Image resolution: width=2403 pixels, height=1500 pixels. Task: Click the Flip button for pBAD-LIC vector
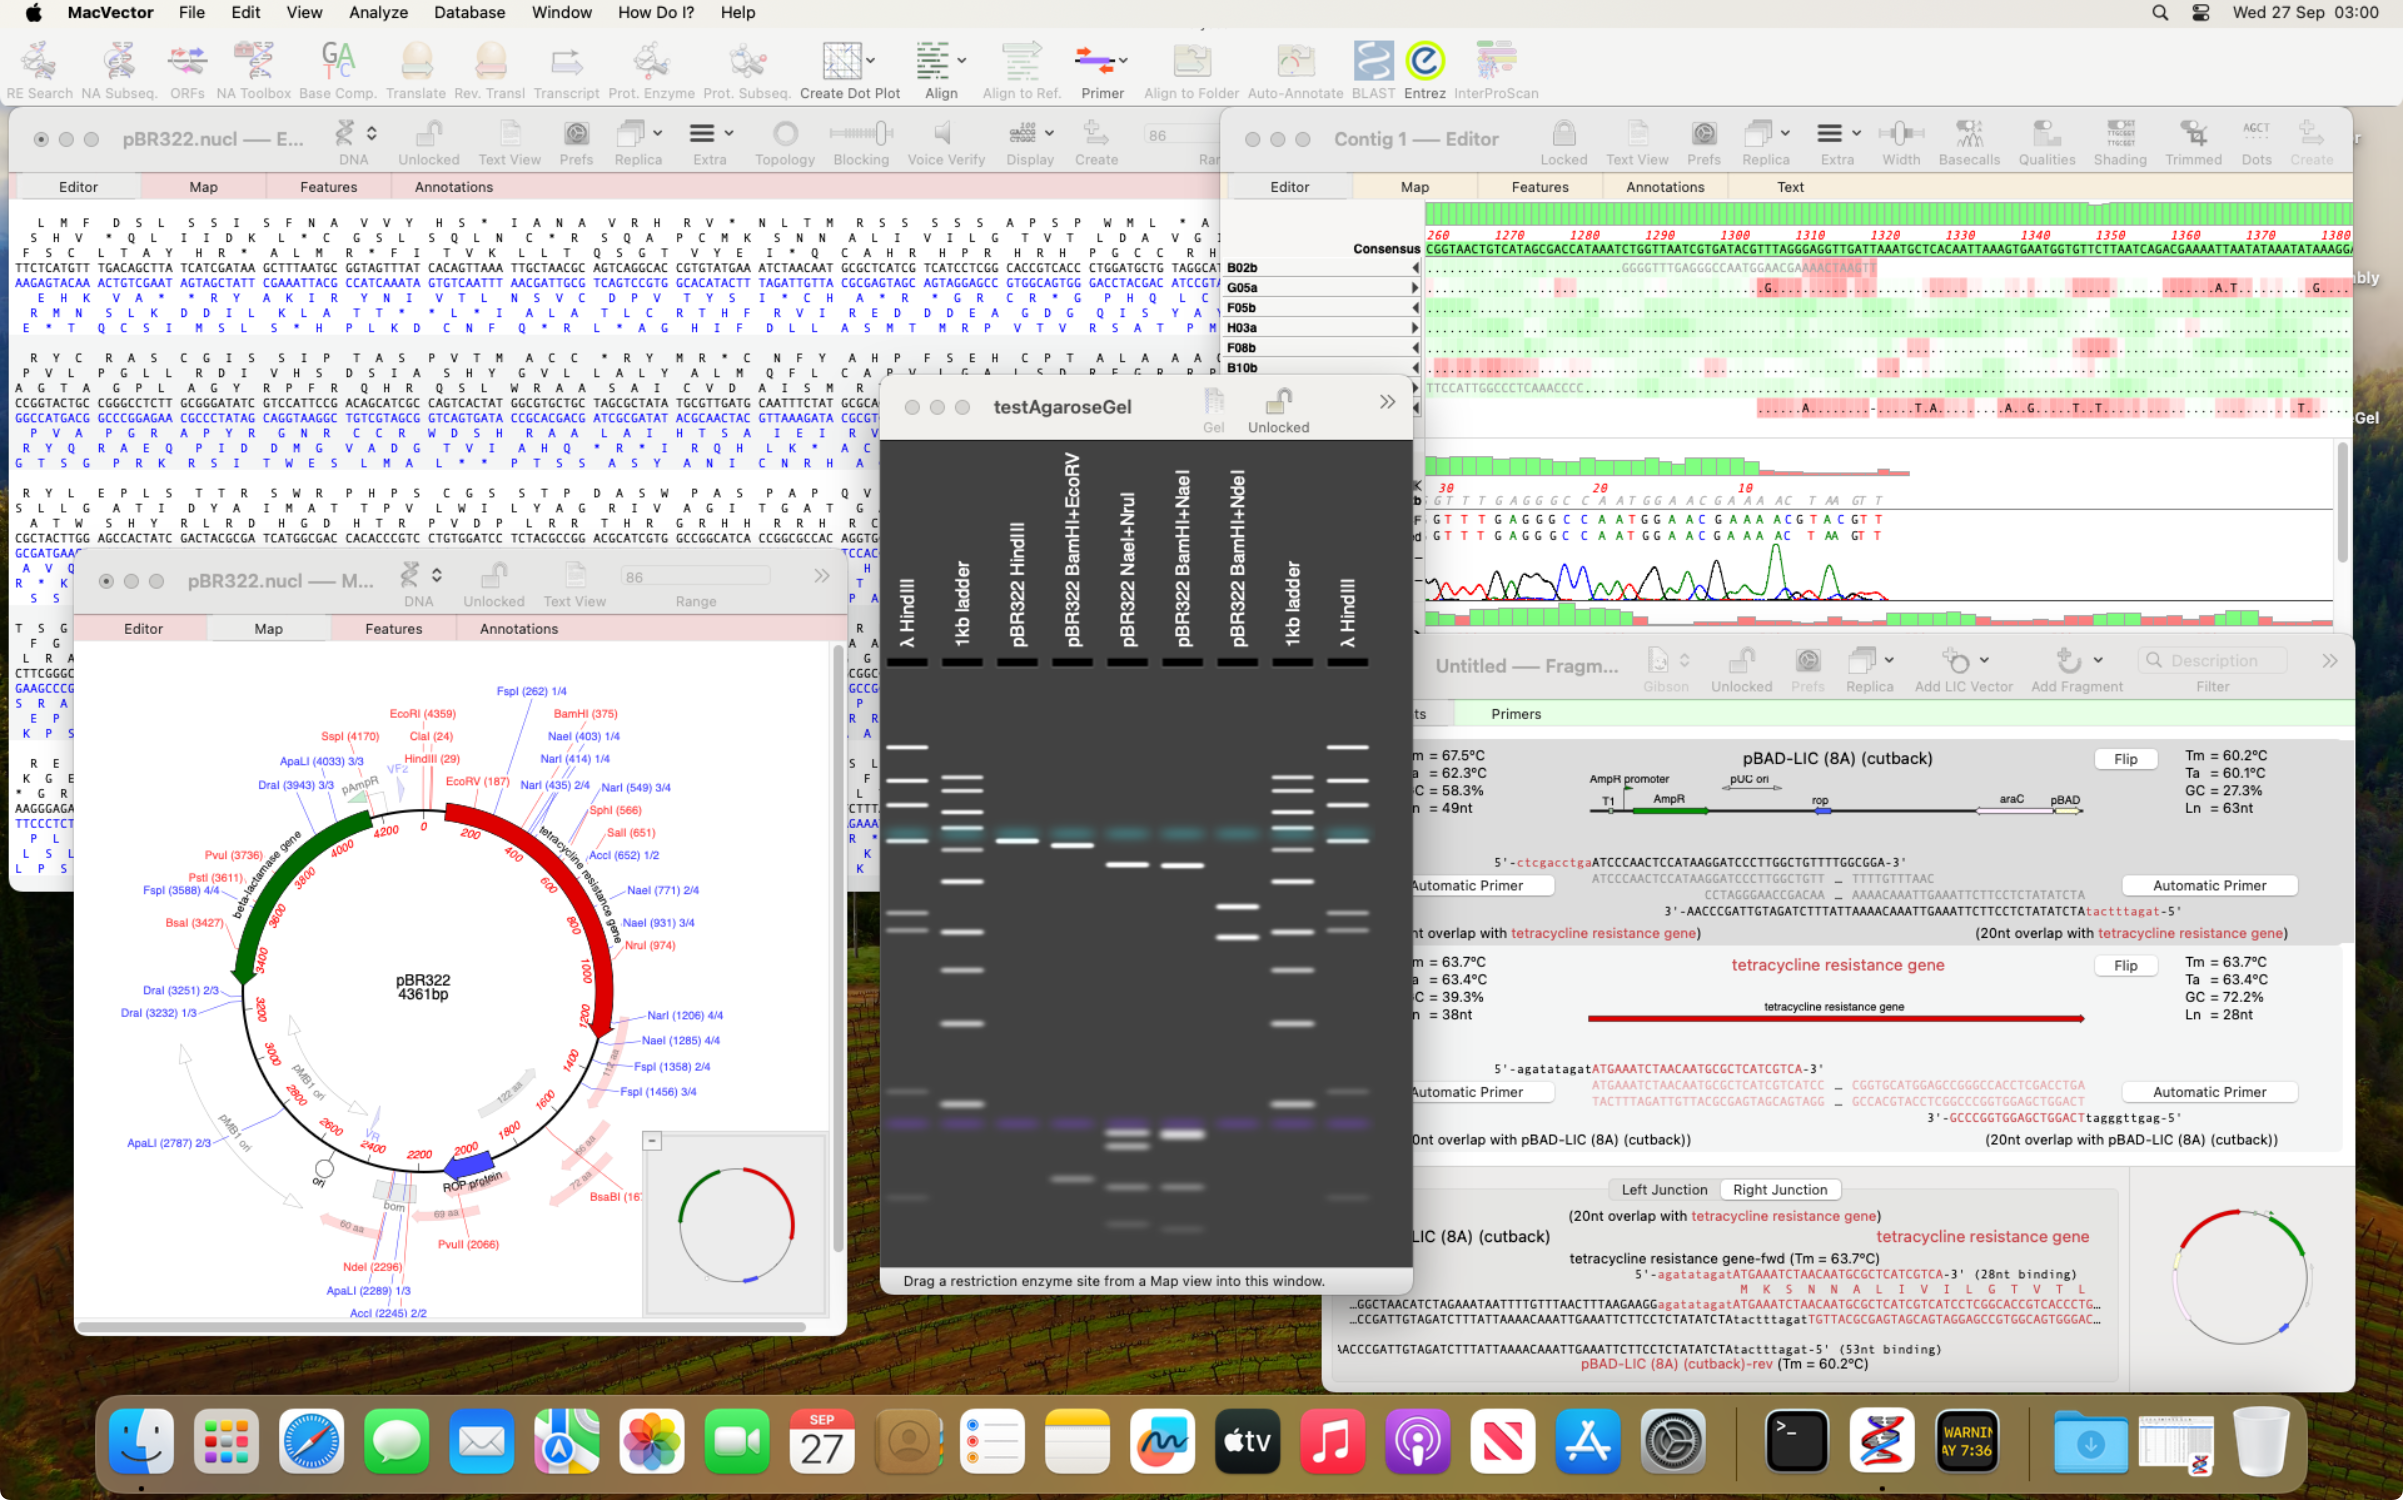[x=2125, y=759]
